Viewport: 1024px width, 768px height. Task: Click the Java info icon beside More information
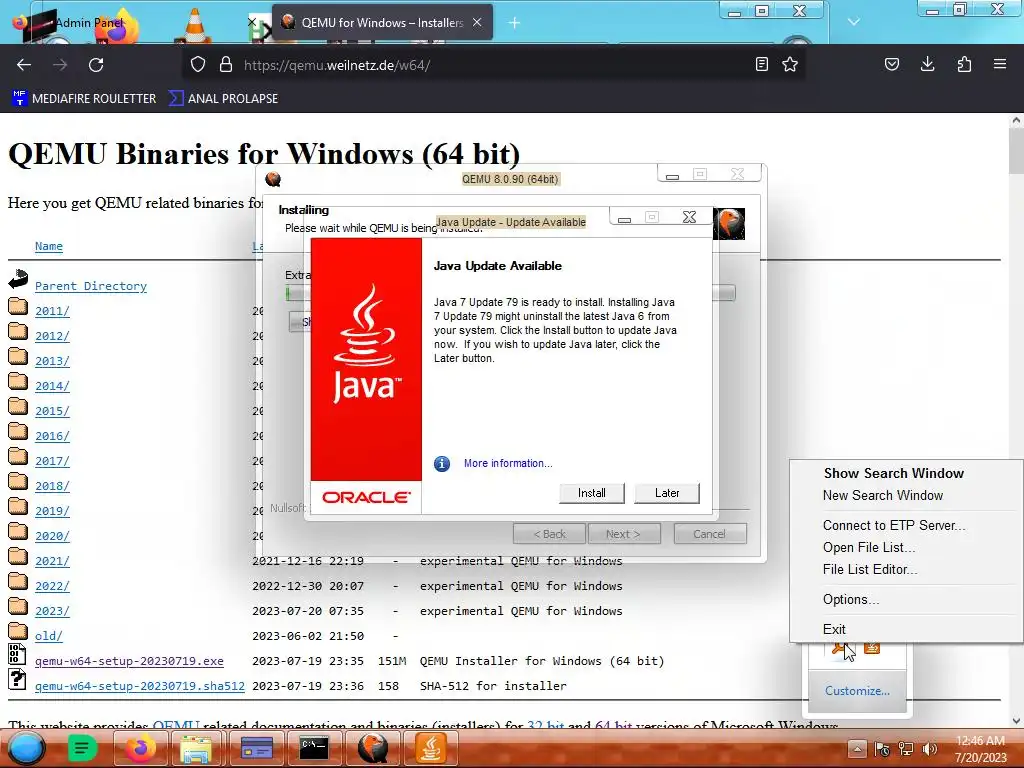pyautogui.click(x=442, y=464)
